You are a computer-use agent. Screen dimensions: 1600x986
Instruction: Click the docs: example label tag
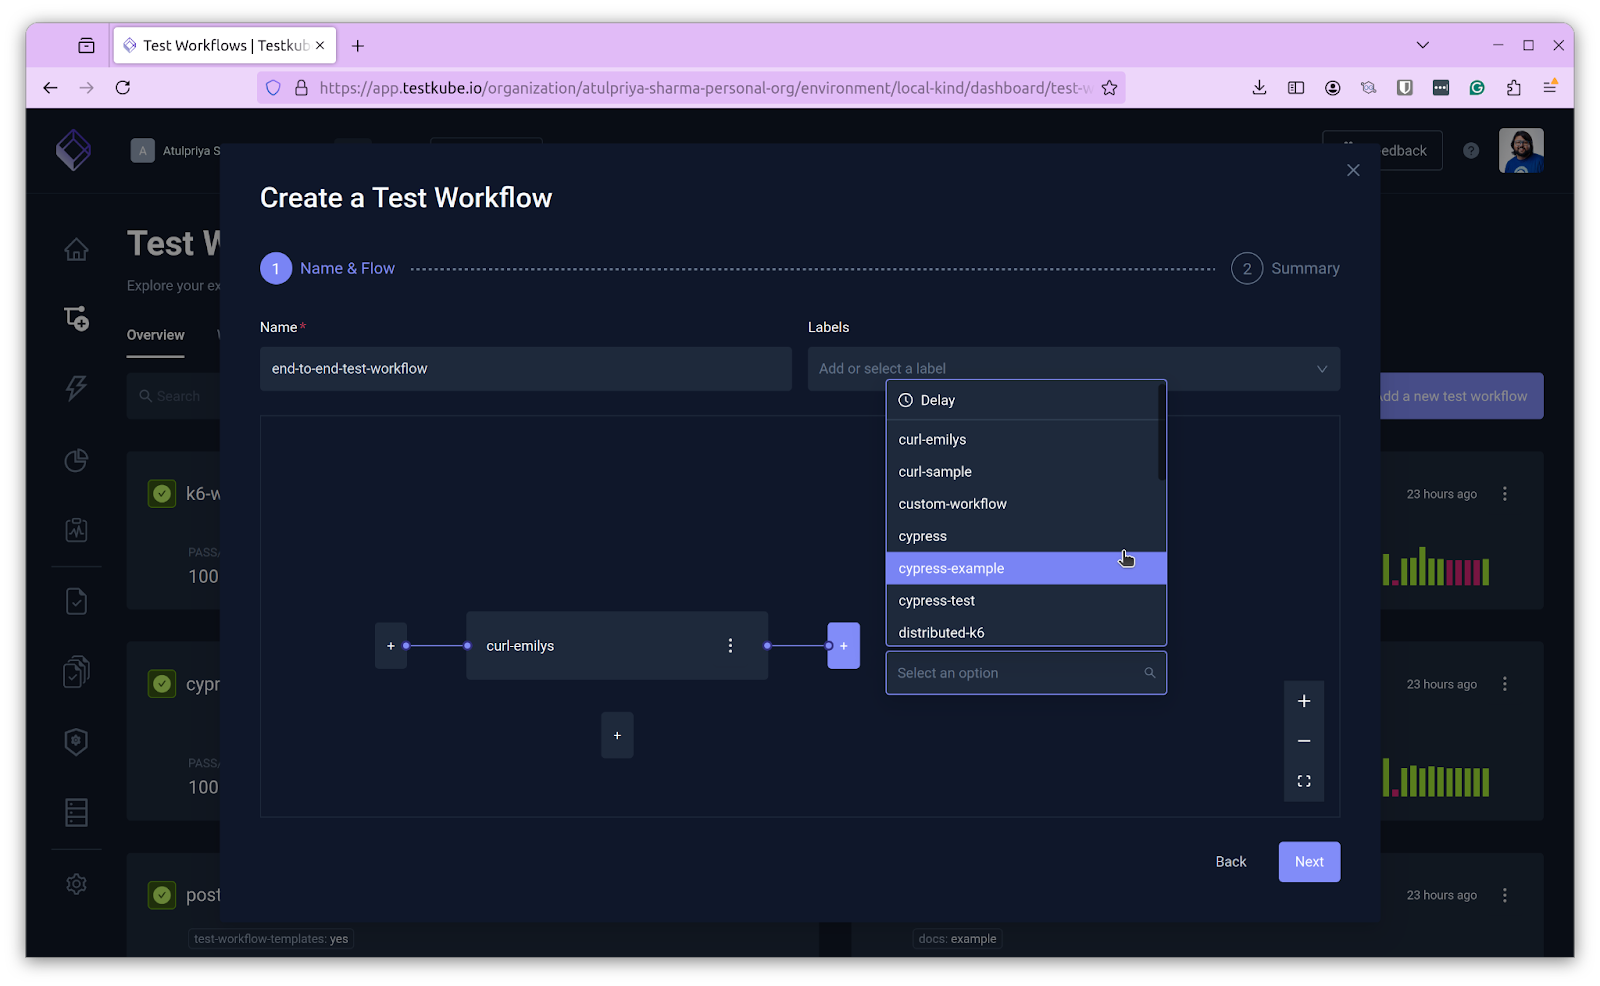(x=958, y=939)
